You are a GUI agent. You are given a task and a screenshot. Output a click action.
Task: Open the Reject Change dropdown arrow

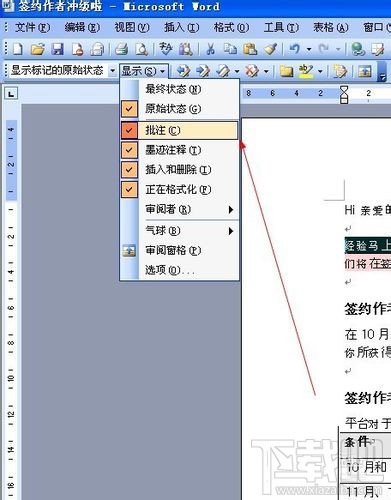(266, 71)
